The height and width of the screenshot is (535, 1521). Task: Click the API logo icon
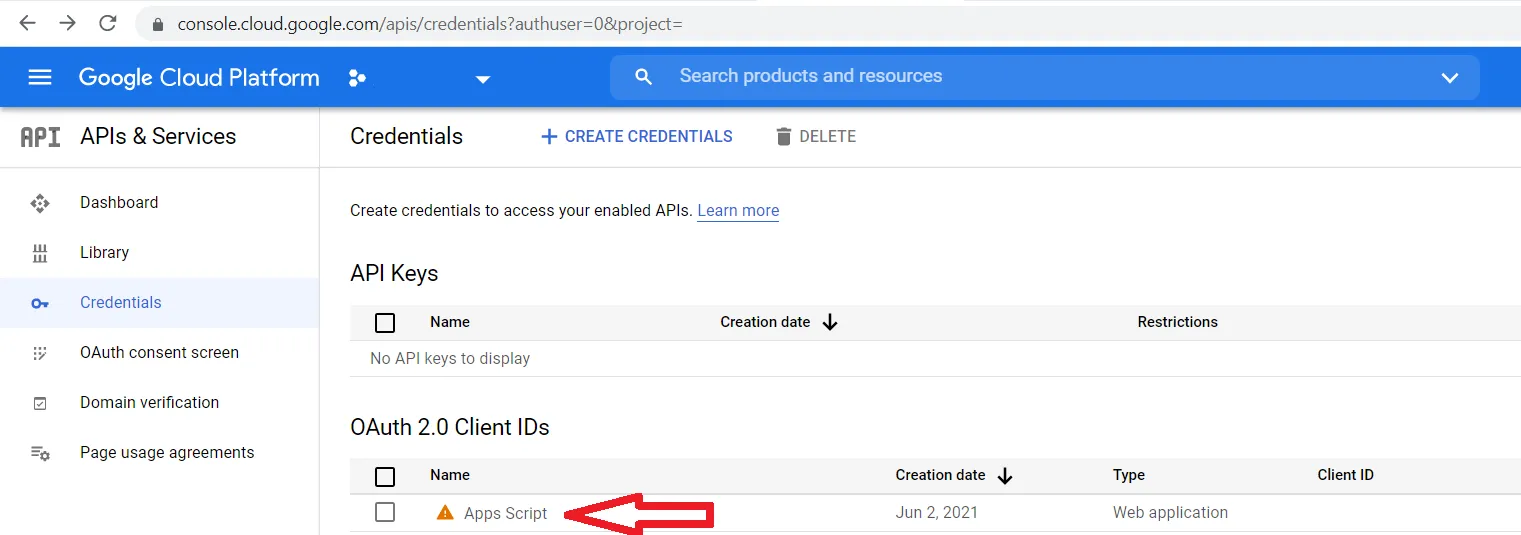click(x=41, y=137)
